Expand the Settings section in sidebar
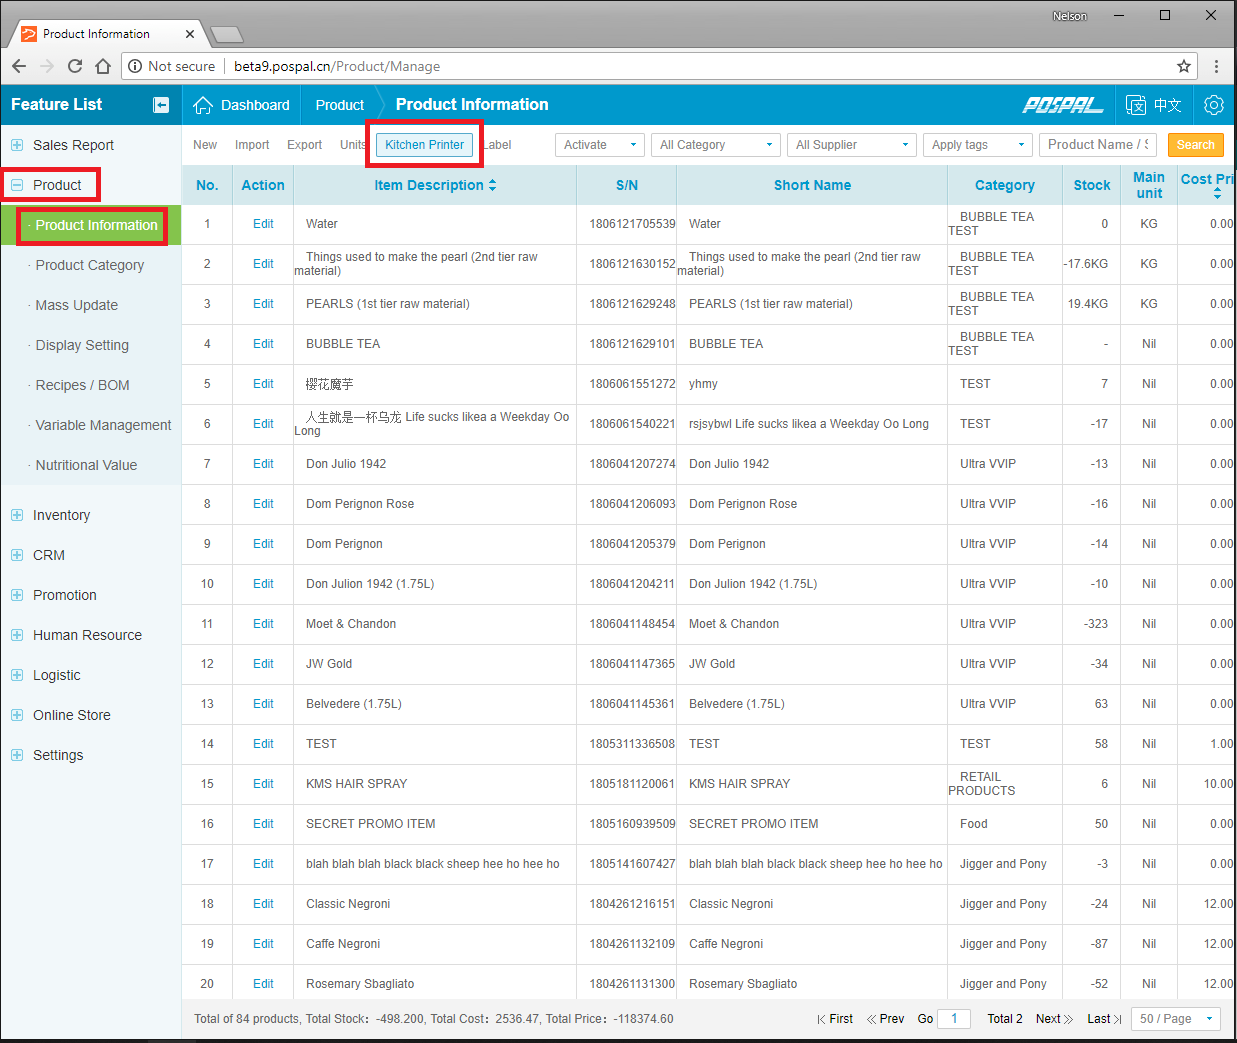The width and height of the screenshot is (1237, 1043). tap(17, 755)
